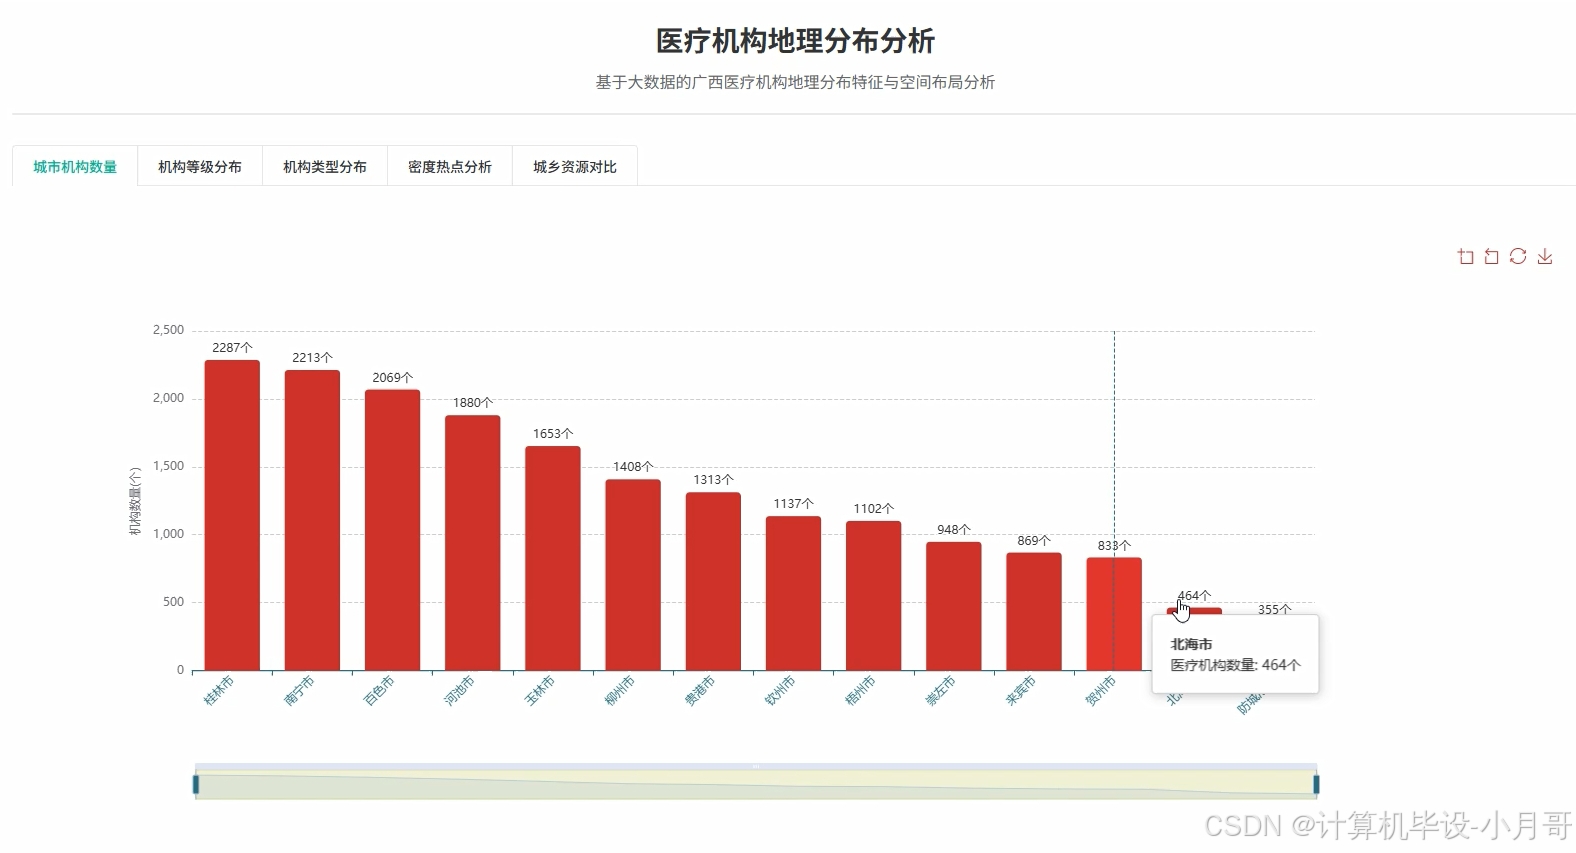The height and width of the screenshot is (853, 1576).
Task: Click the x-axis label 崇左市
Action: click(x=940, y=690)
